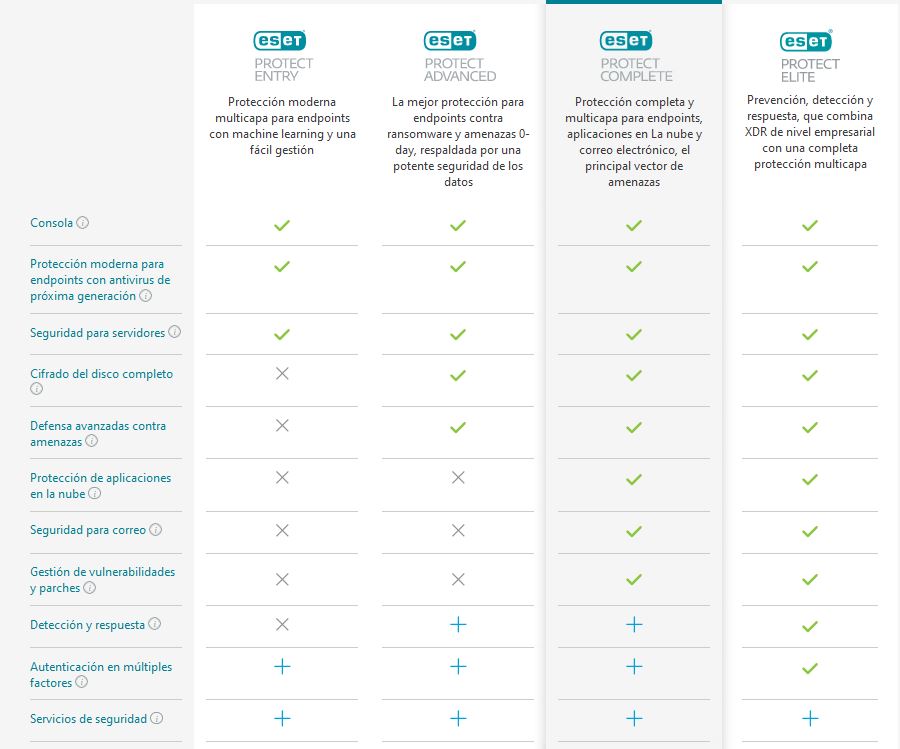Expand the plus for Autenticación en múltiples factores under Entry

[x=281, y=665]
